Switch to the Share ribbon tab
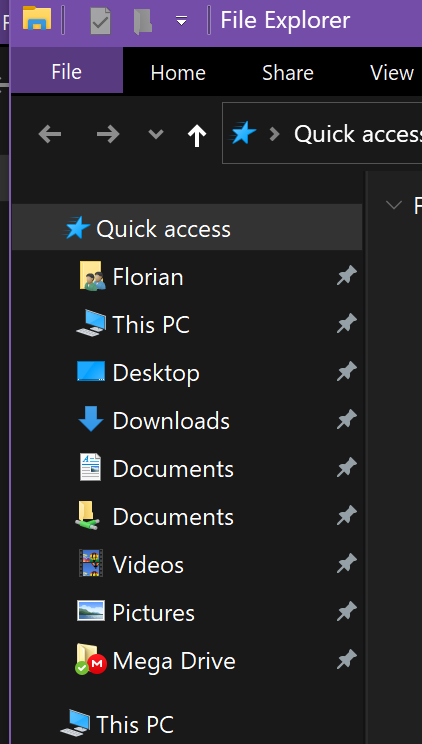422x744 pixels. 288,73
